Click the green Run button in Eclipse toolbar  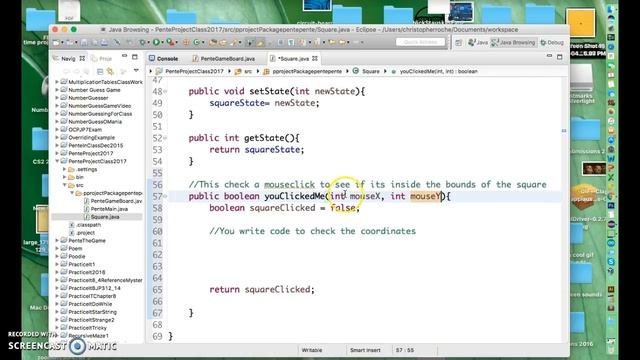click(x=156, y=42)
